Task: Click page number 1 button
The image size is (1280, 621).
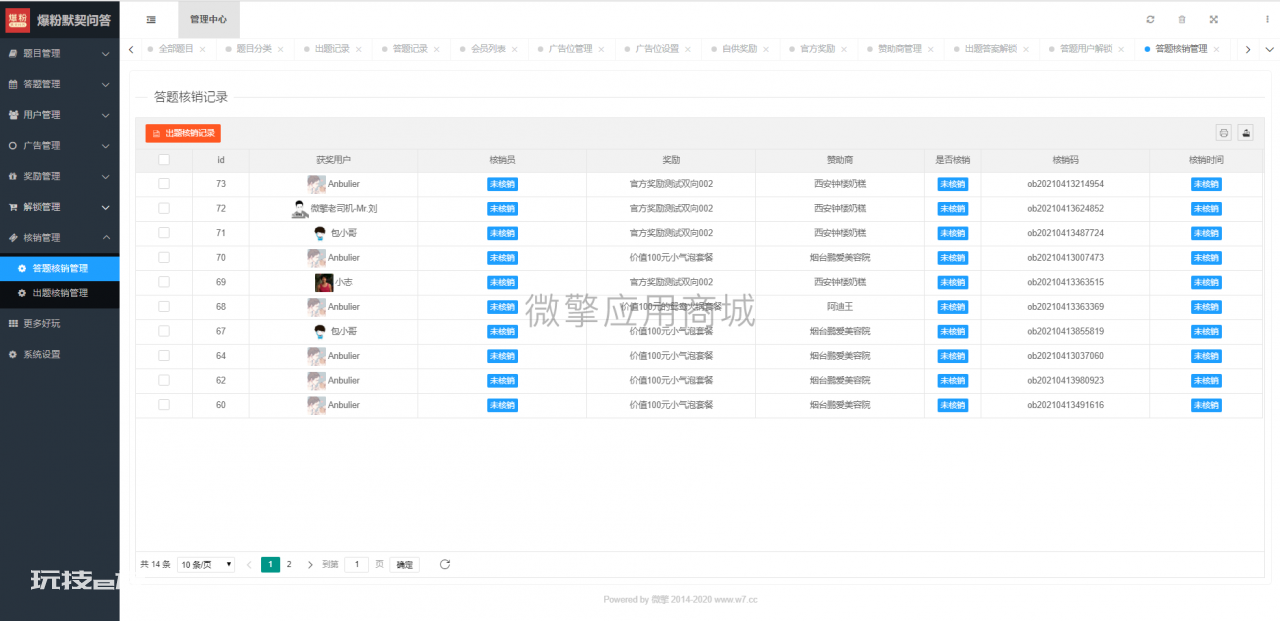Action: pos(270,564)
